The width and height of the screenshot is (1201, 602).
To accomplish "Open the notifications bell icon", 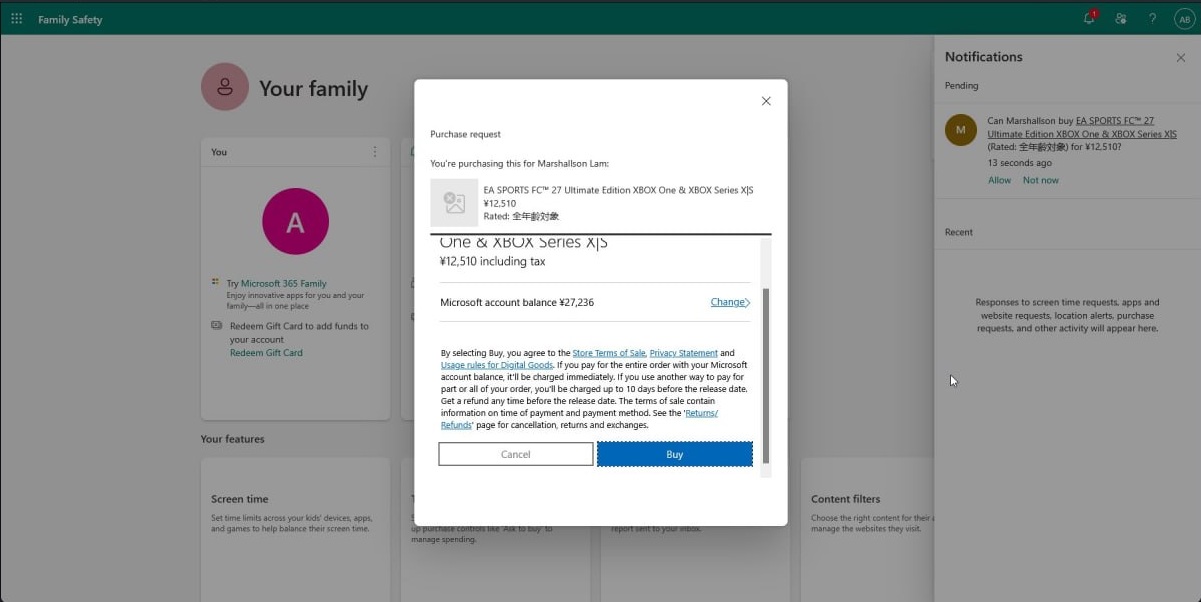I will [1090, 18].
